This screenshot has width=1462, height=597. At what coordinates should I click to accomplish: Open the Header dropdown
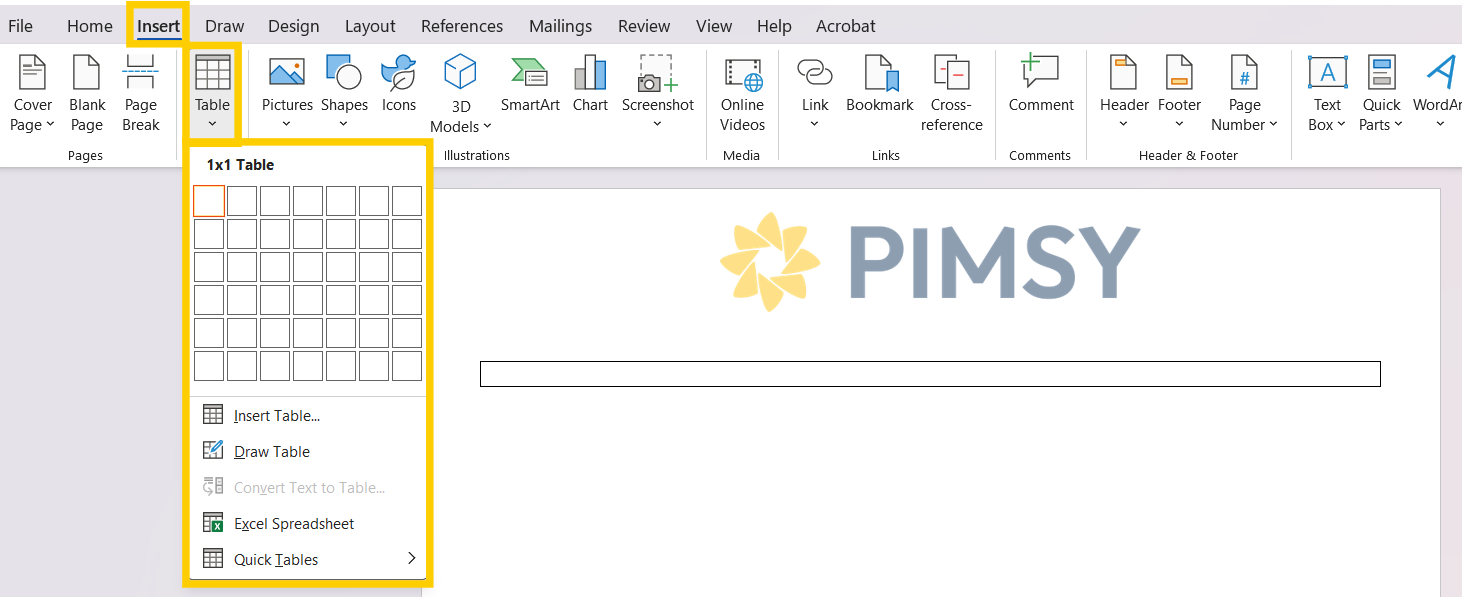[x=1123, y=90]
